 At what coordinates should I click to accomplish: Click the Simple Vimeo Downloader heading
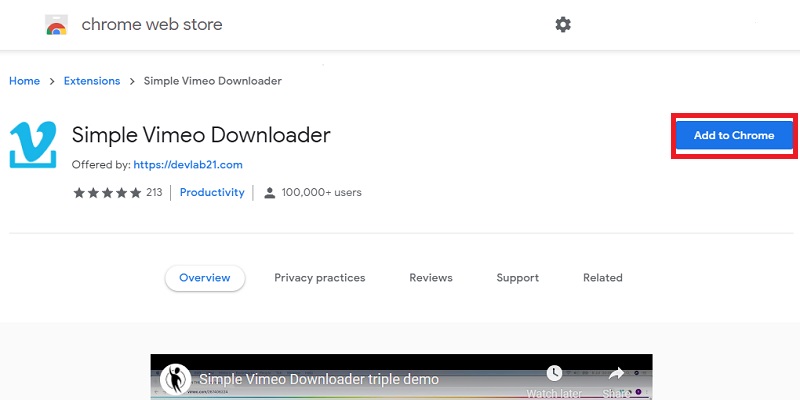(201, 135)
